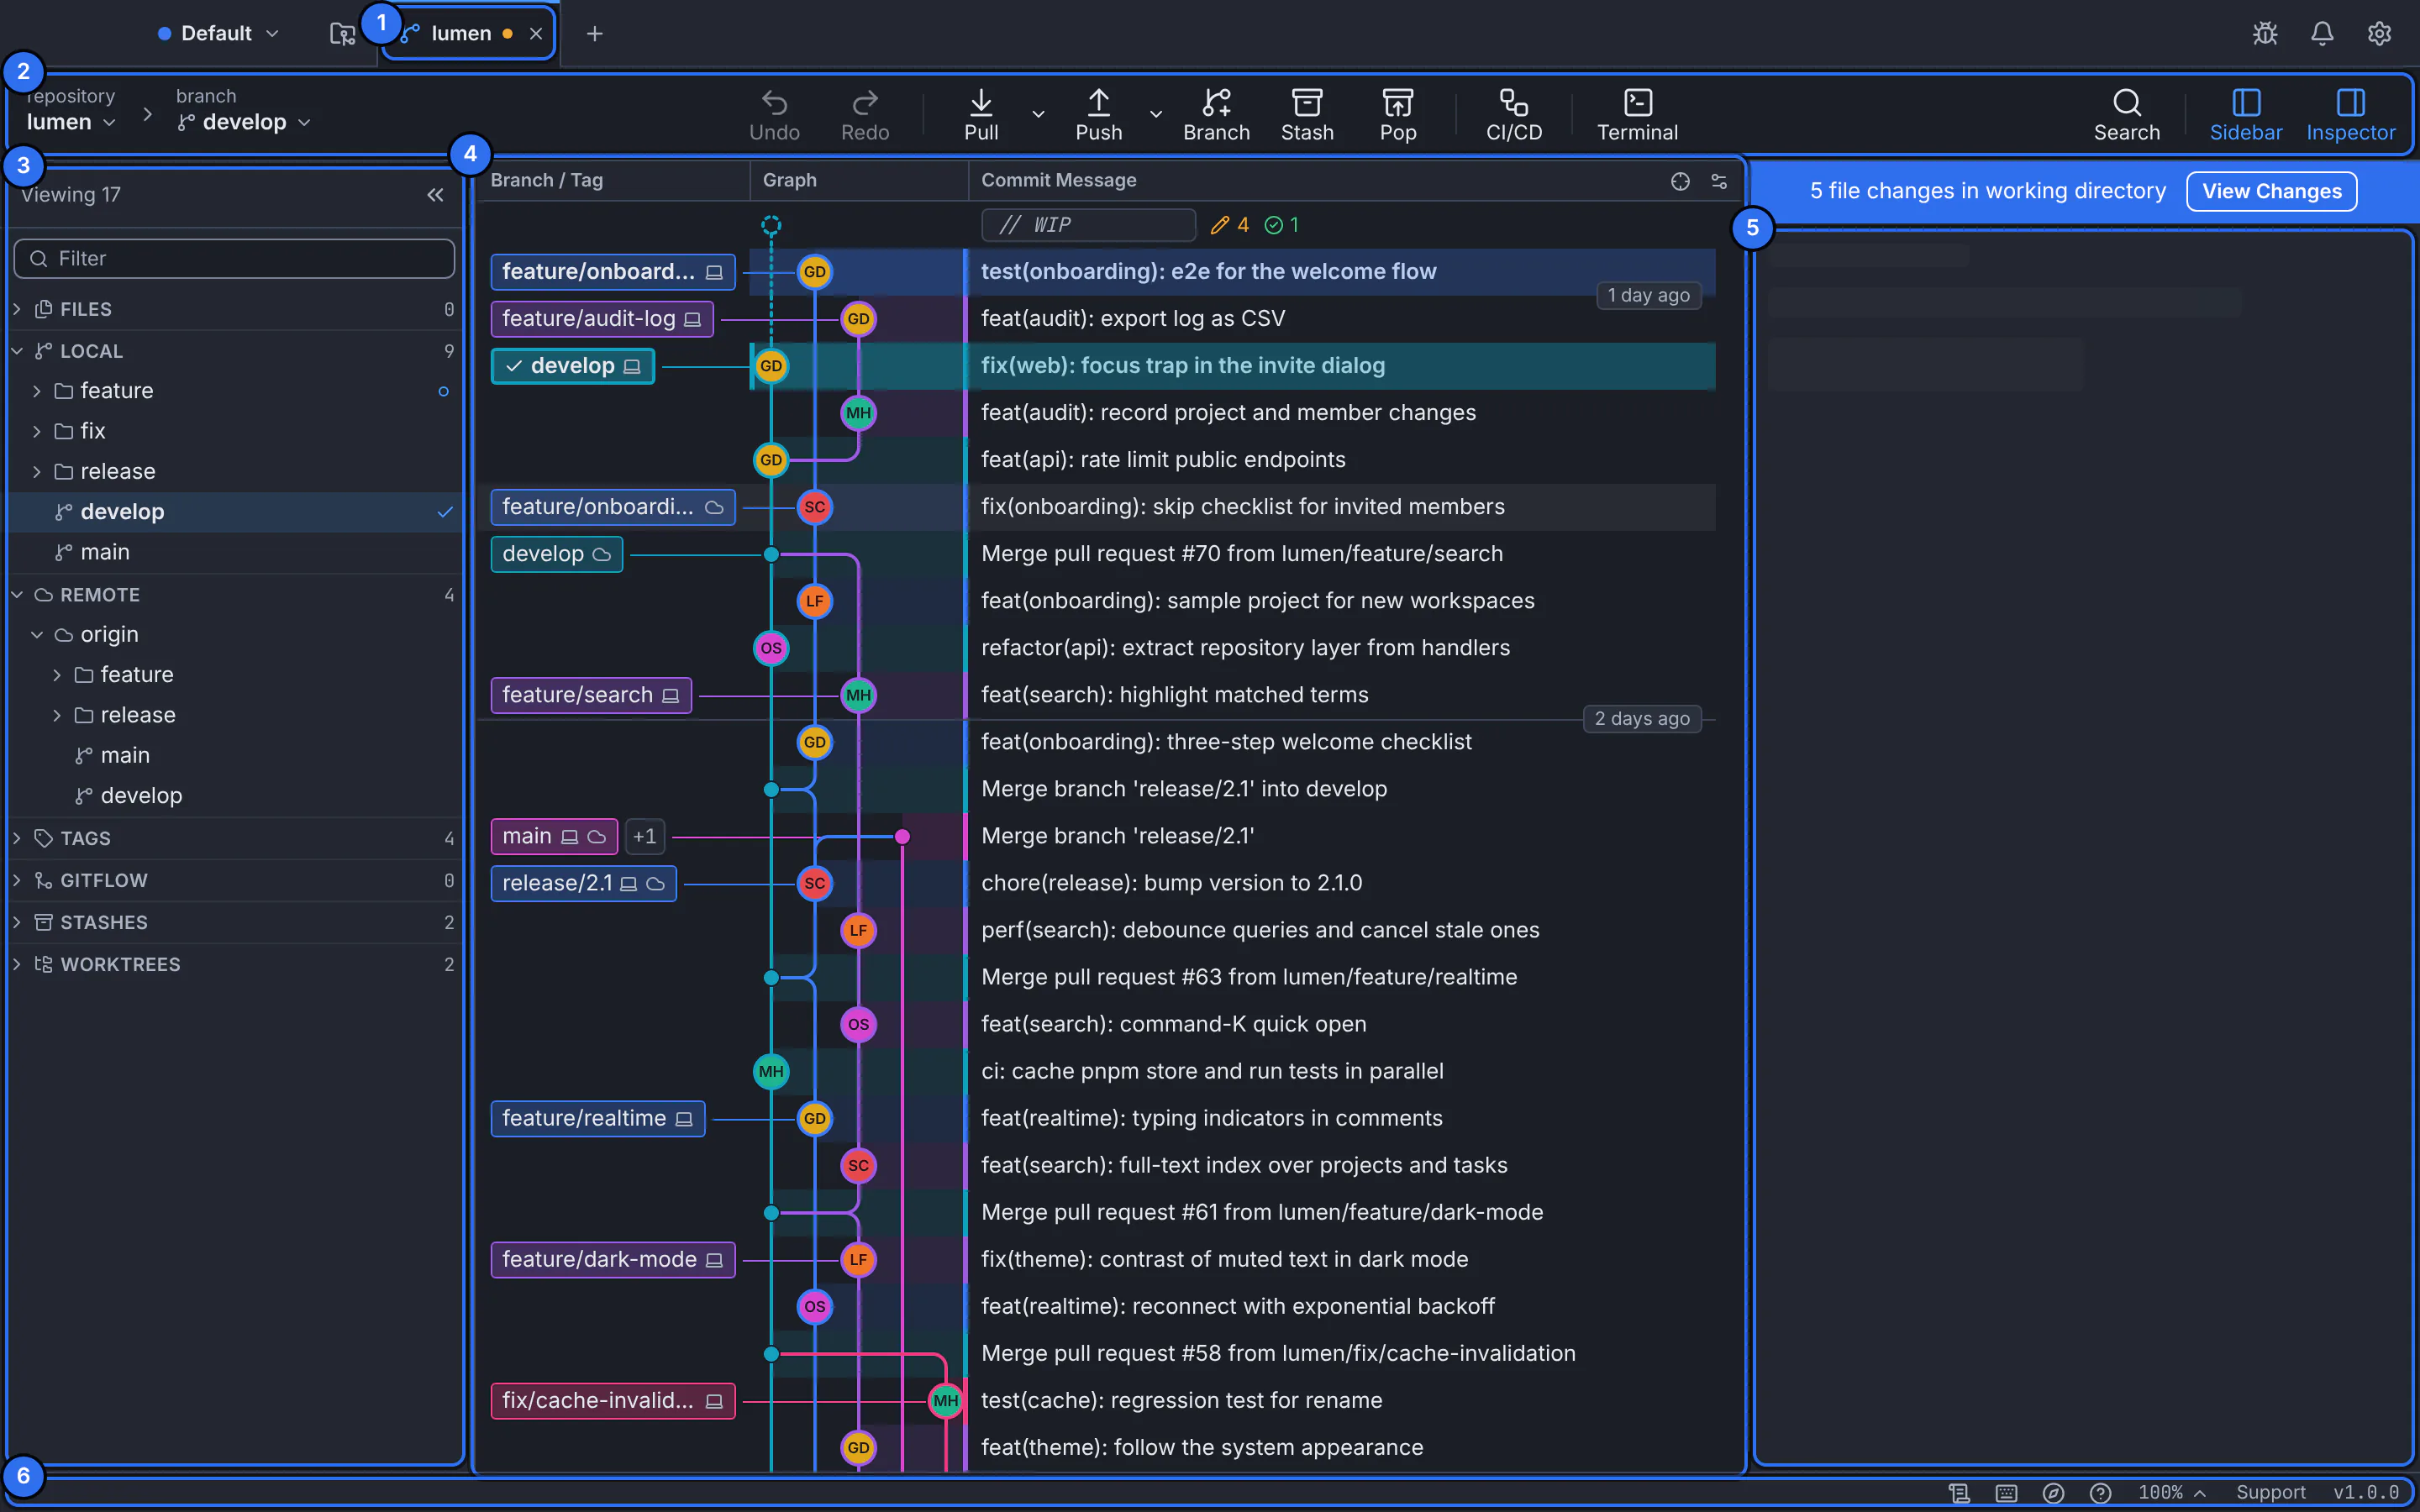The image size is (2420, 1512).
Task: Close the lumen tab
Action: (536, 34)
